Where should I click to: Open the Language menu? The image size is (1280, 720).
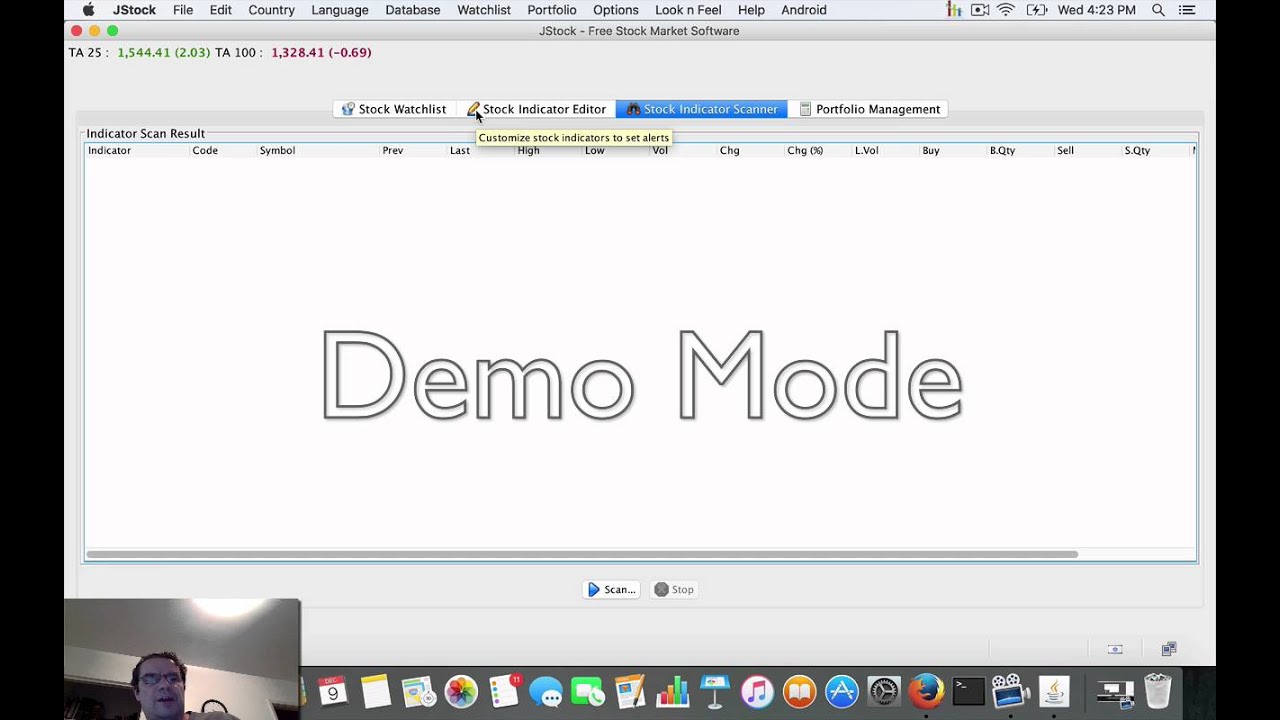click(340, 10)
